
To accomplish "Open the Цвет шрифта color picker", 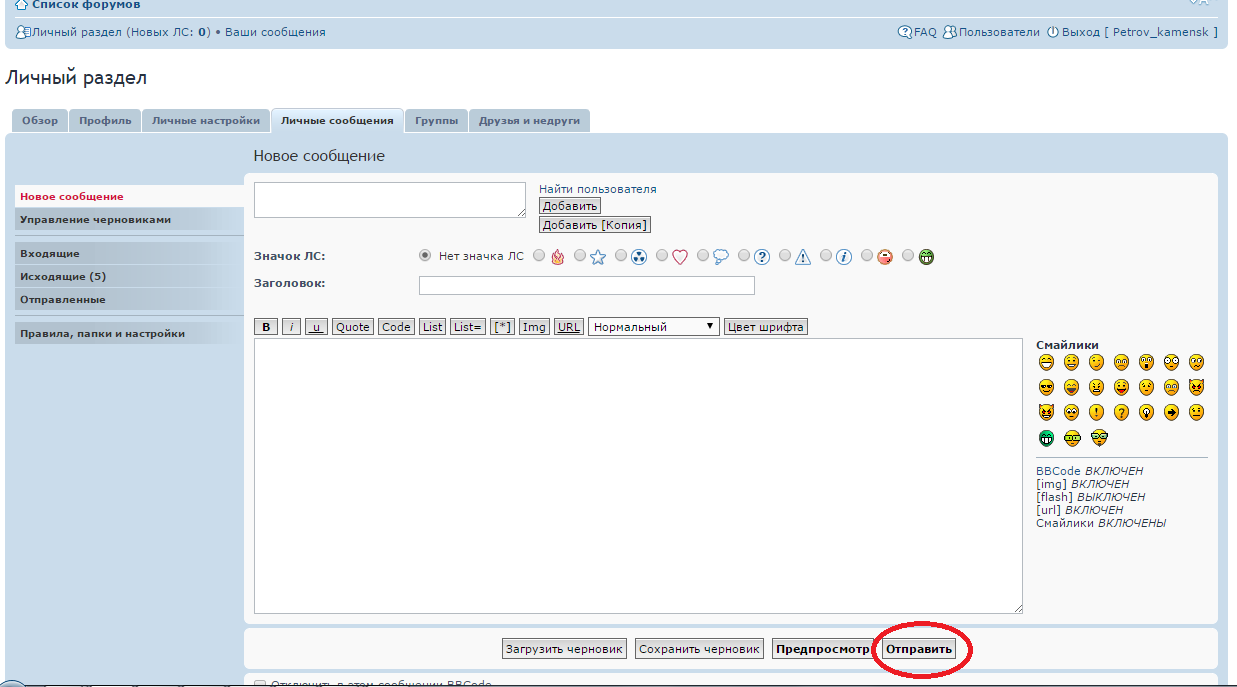I will pos(766,327).
